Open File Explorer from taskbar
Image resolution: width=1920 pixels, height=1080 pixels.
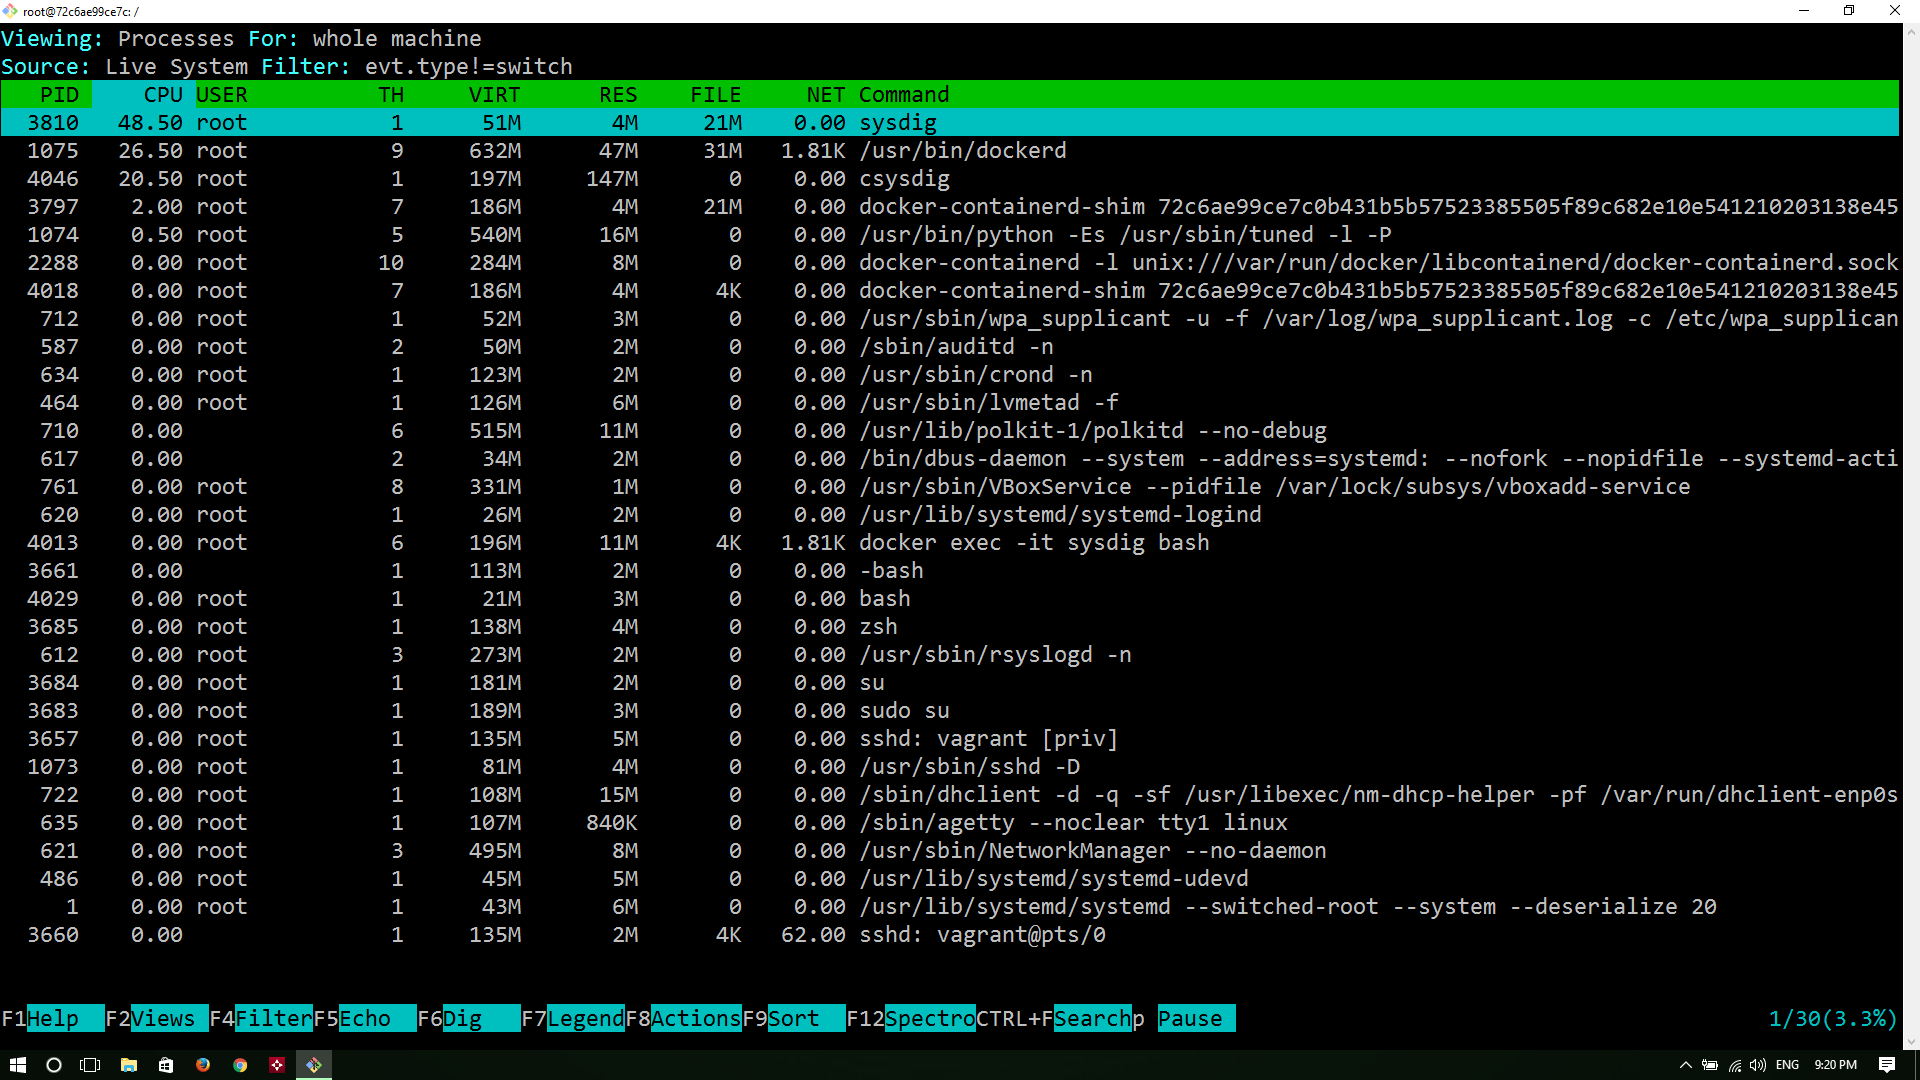128,1065
